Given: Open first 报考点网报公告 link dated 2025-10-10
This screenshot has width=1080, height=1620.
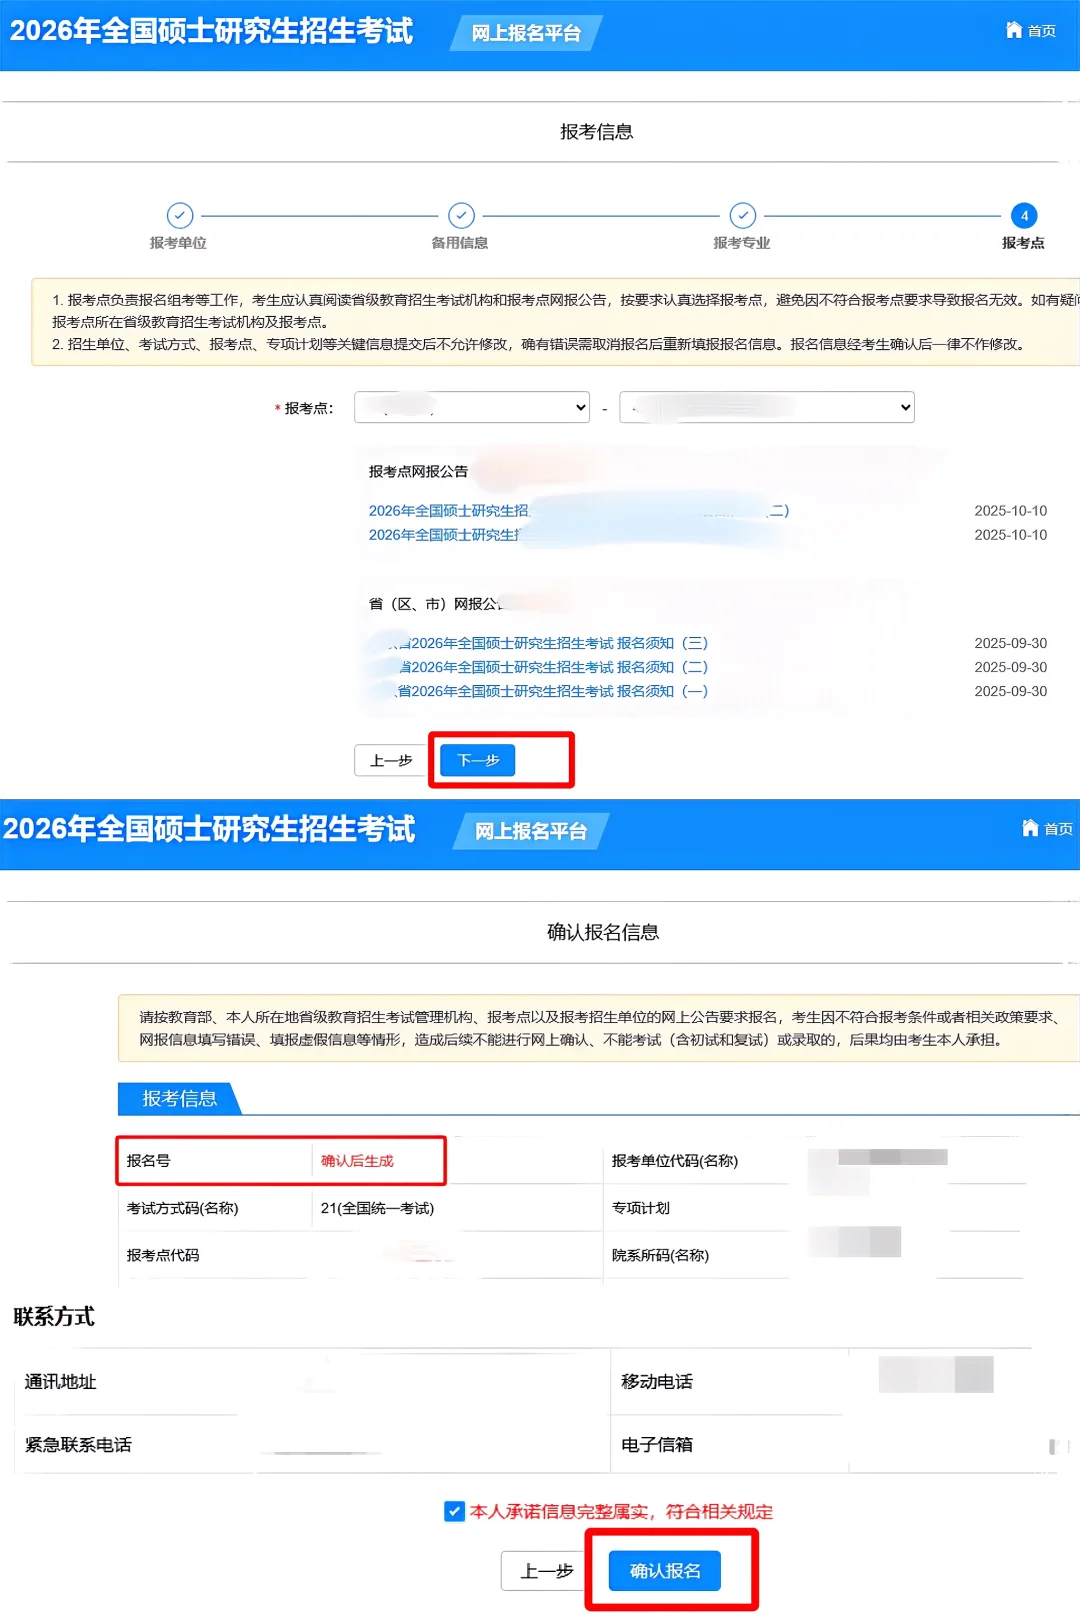Looking at the screenshot, I should [x=579, y=511].
